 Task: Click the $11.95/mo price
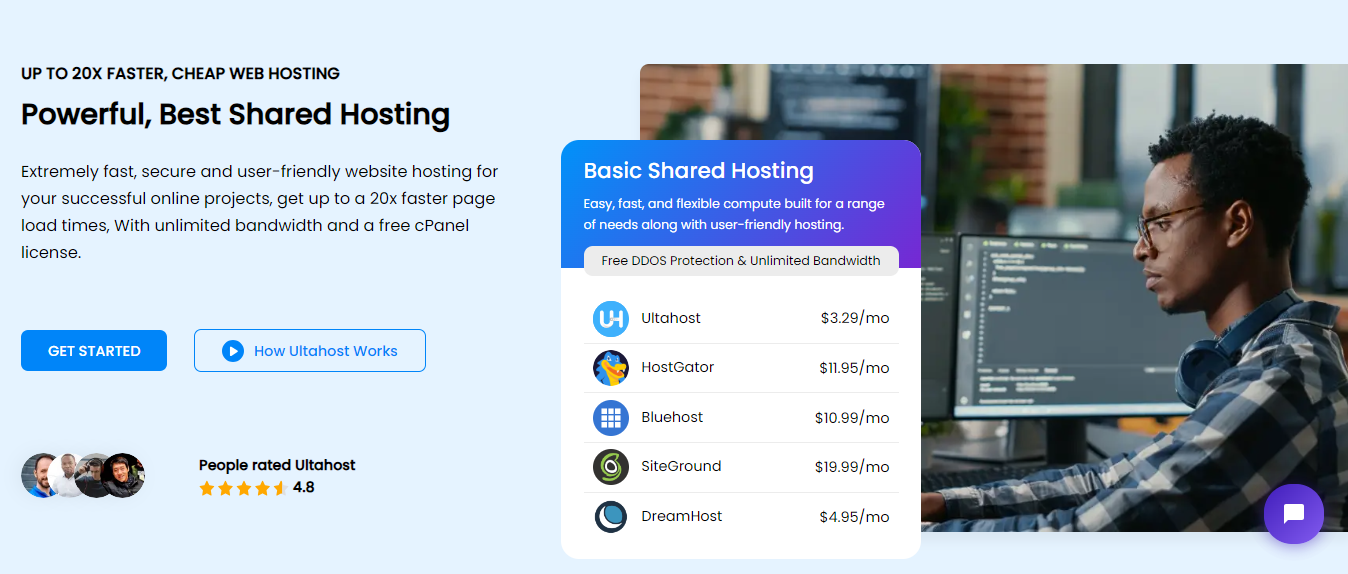coord(854,368)
